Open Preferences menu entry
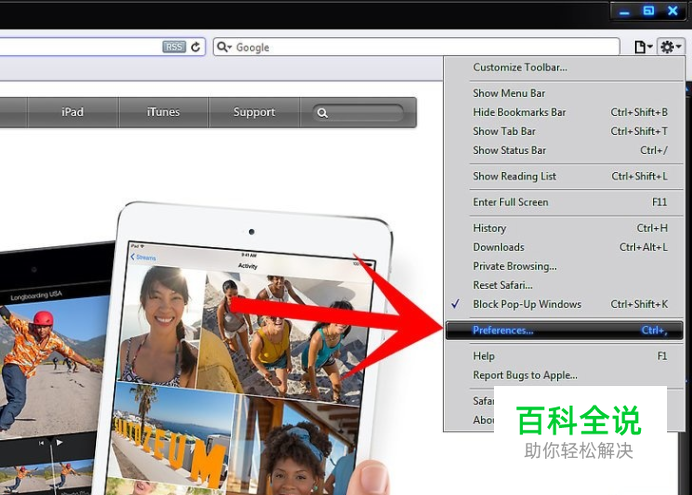 564,330
